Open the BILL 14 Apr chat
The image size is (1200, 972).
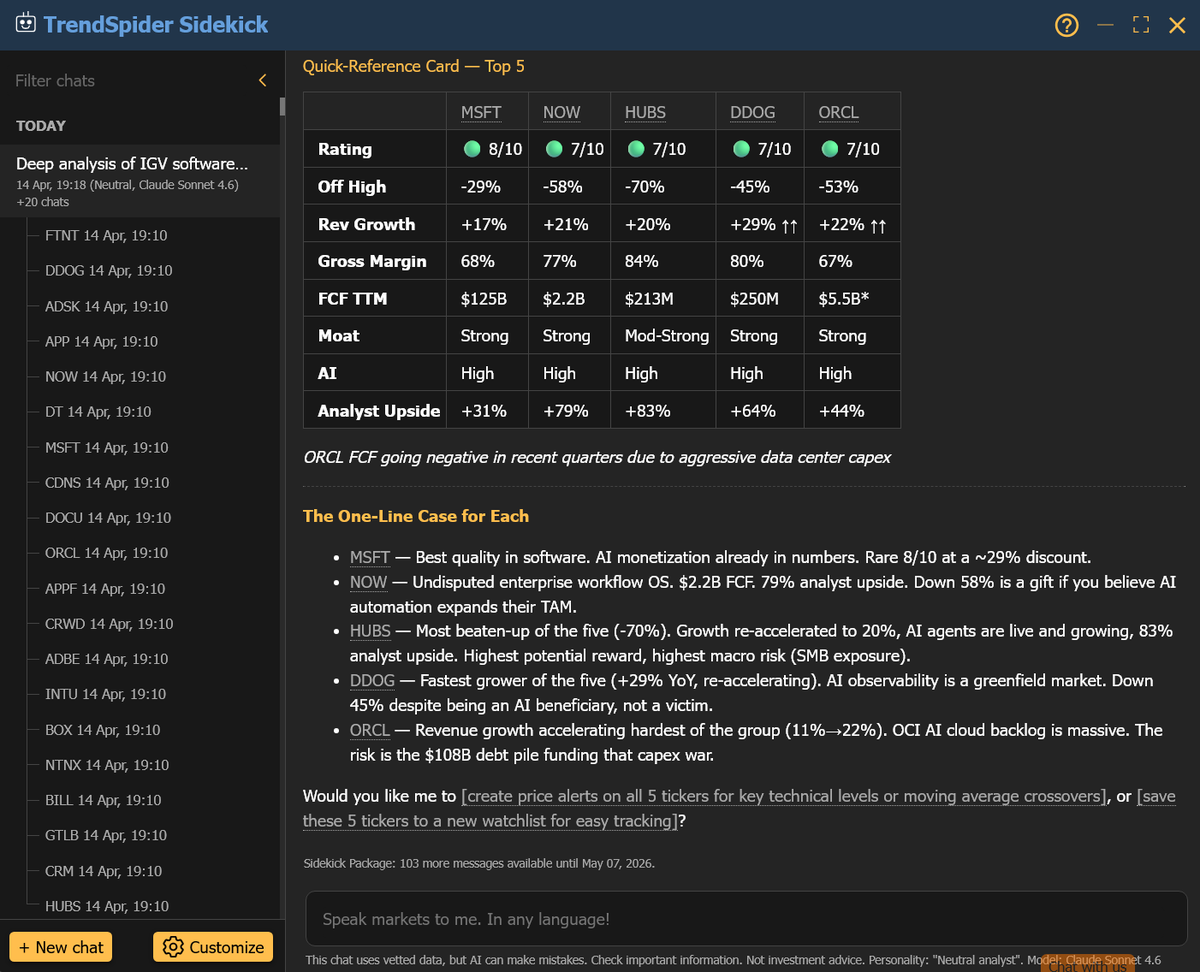[x=103, y=800]
